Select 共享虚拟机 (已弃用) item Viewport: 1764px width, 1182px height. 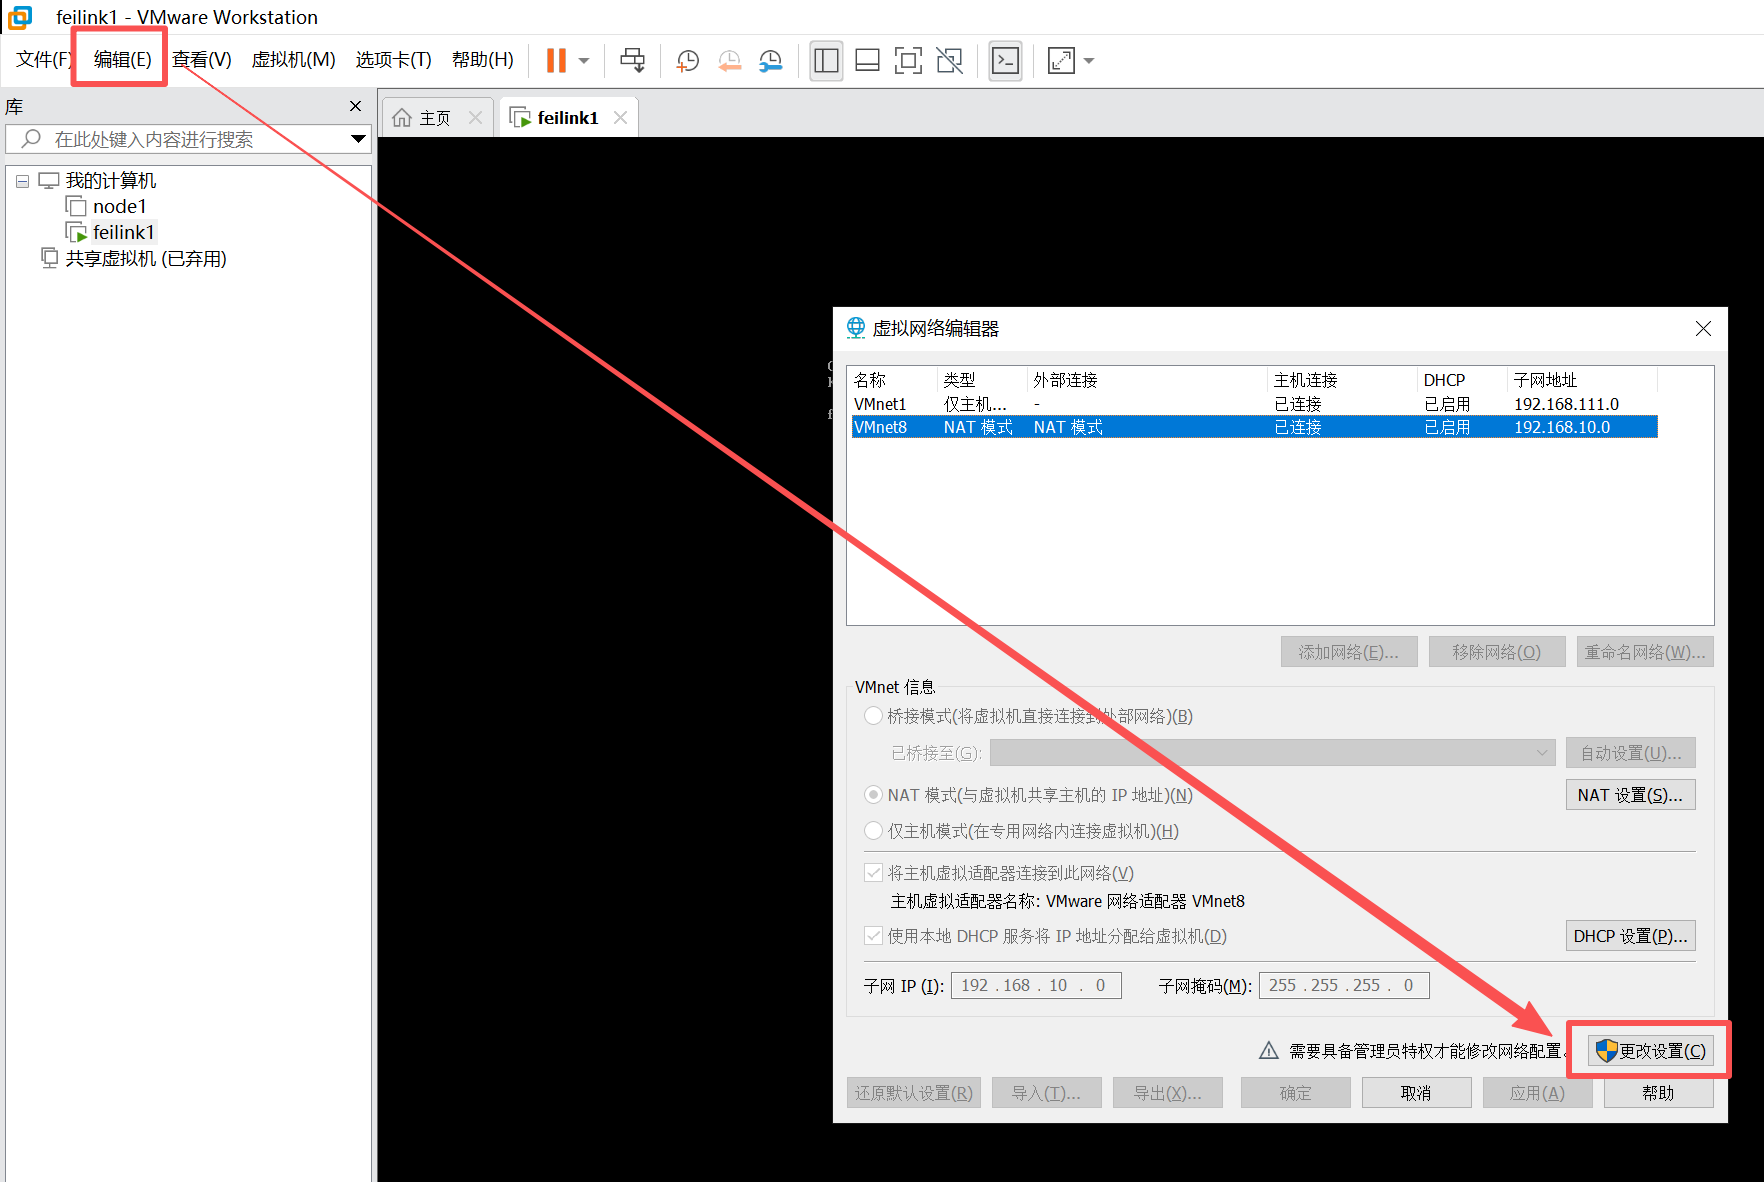point(145,259)
